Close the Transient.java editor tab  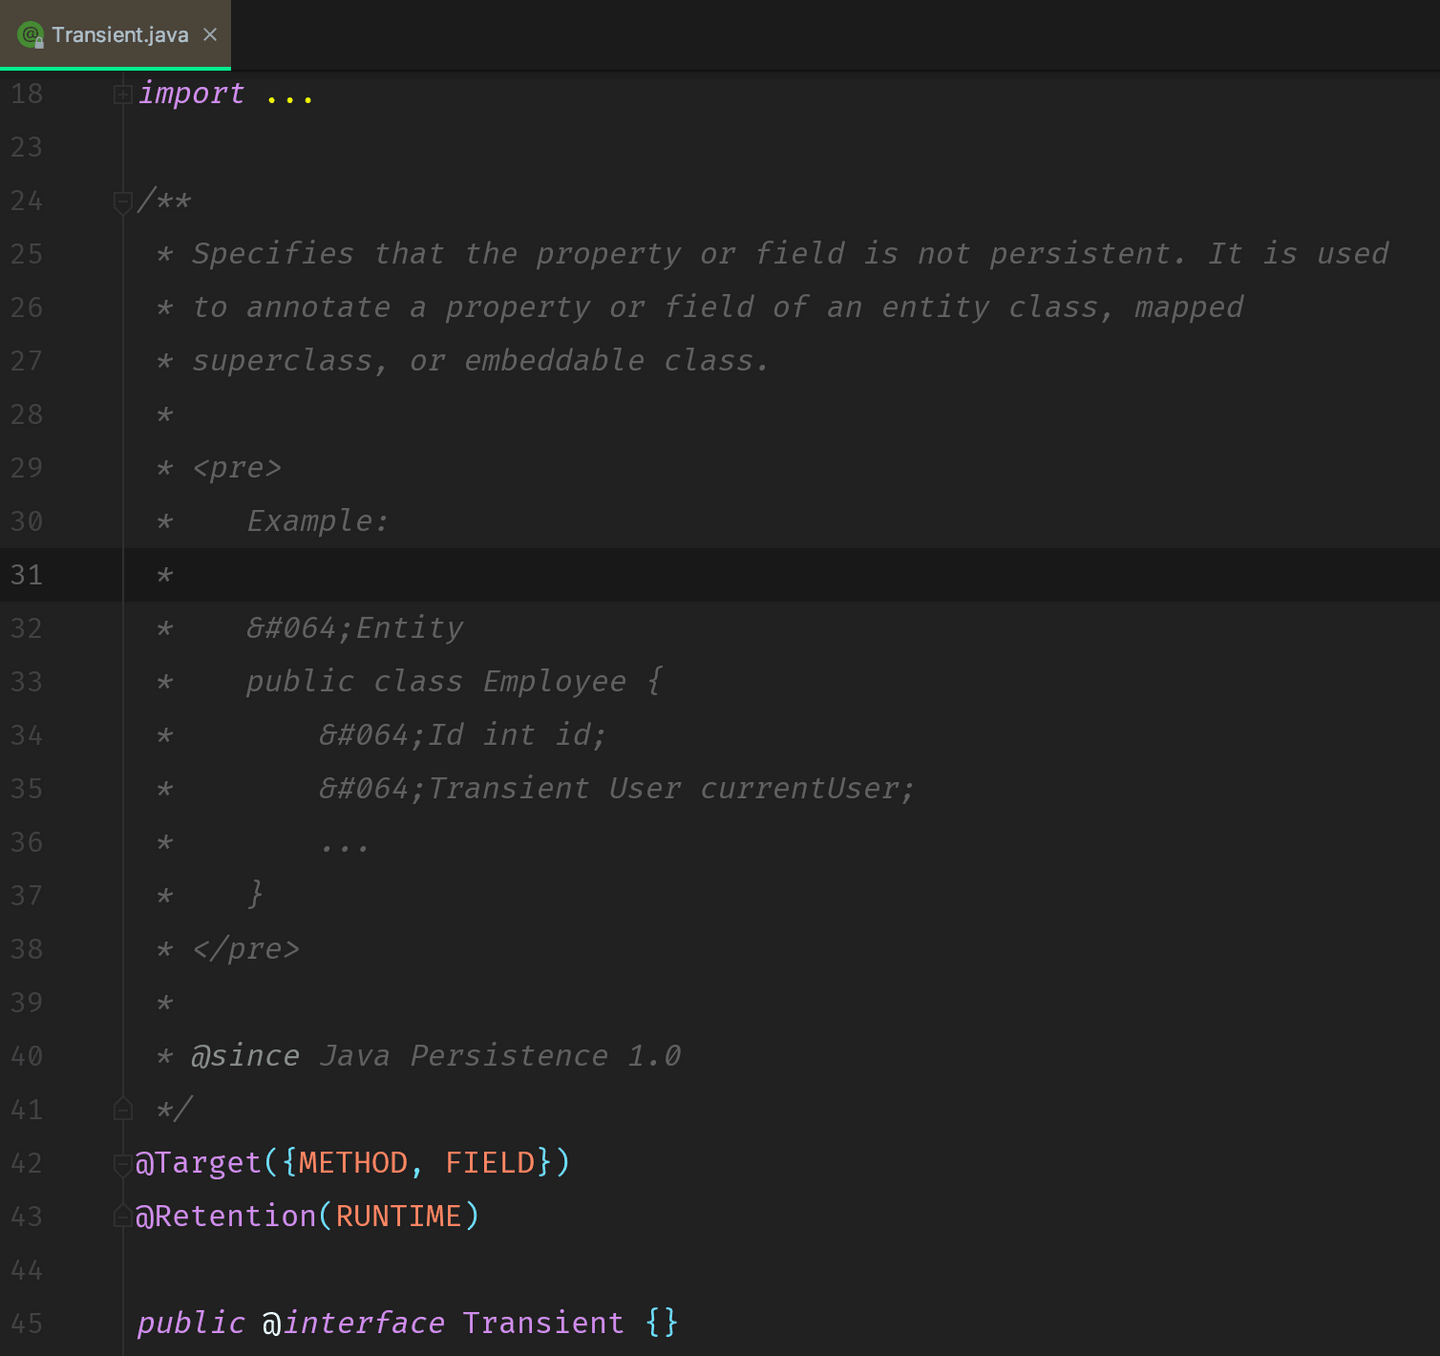(x=210, y=34)
